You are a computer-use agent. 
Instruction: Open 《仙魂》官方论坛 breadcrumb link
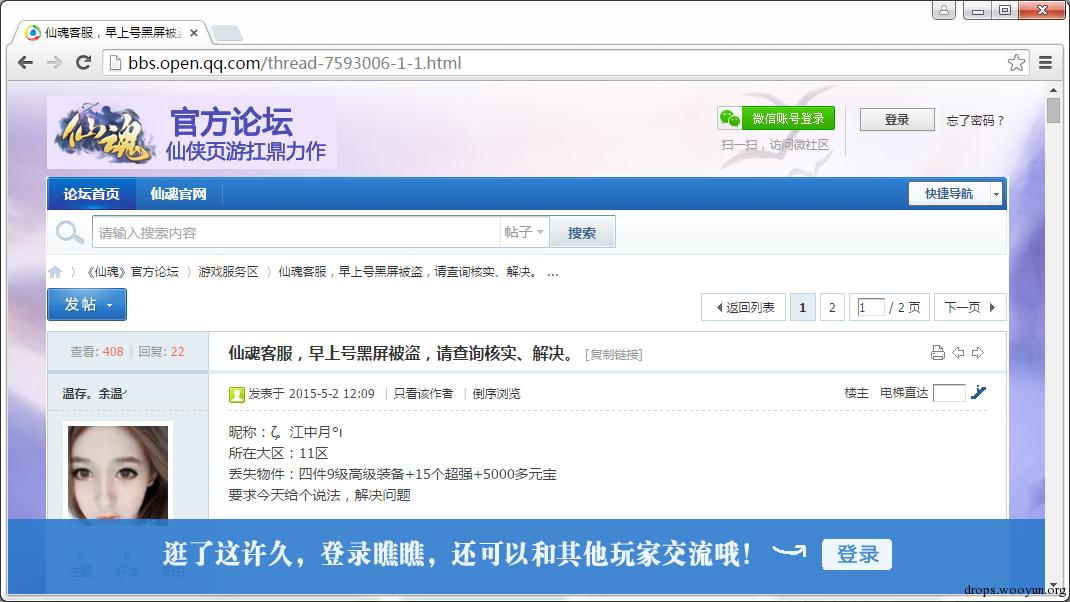click(132, 272)
